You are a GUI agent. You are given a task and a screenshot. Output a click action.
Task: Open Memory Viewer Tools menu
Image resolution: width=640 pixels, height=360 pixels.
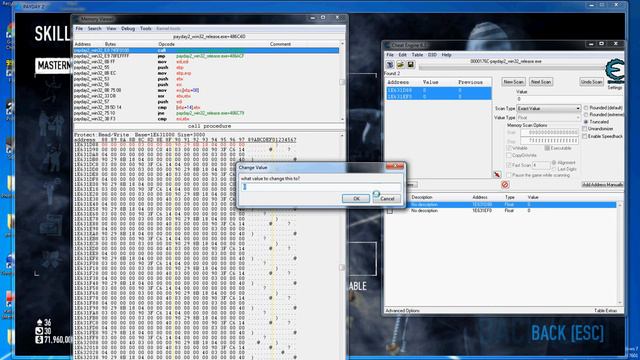pyautogui.click(x=145, y=29)
